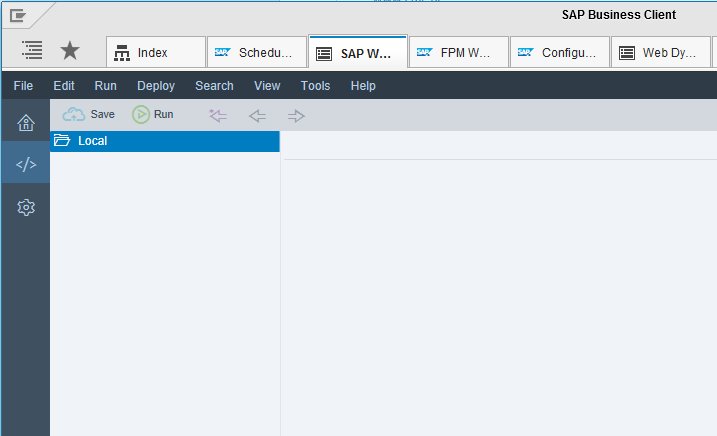Viewport: 717px width, 436px height.
Task: Open the Run menu
Action: [x=106, y=86]
